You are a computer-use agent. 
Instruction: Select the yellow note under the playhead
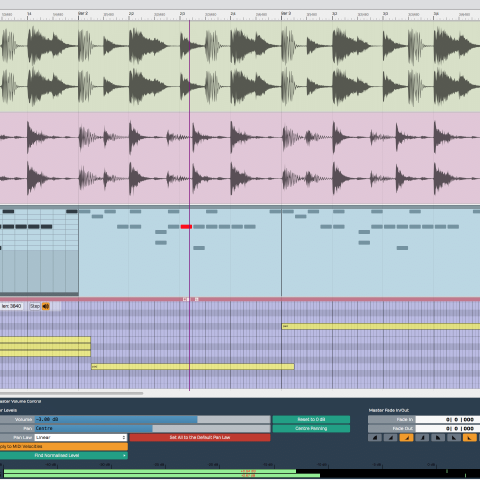[x=193, y=367]
